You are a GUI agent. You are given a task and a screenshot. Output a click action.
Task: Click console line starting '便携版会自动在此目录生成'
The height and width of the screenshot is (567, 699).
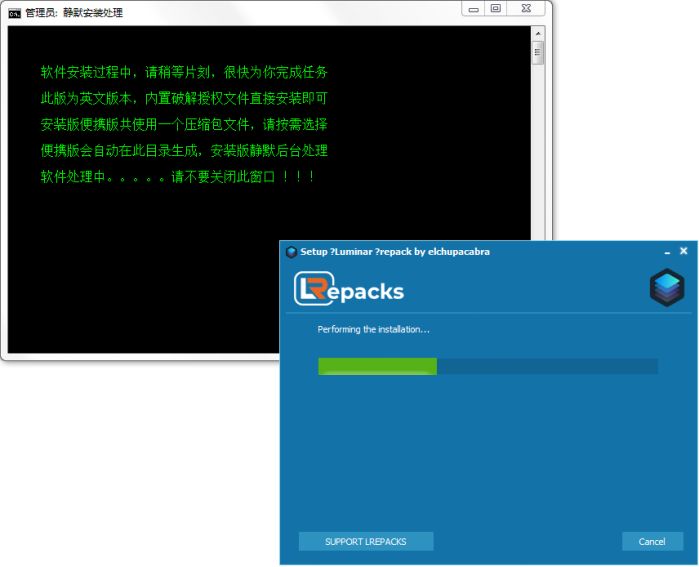(x=184, y=151)
